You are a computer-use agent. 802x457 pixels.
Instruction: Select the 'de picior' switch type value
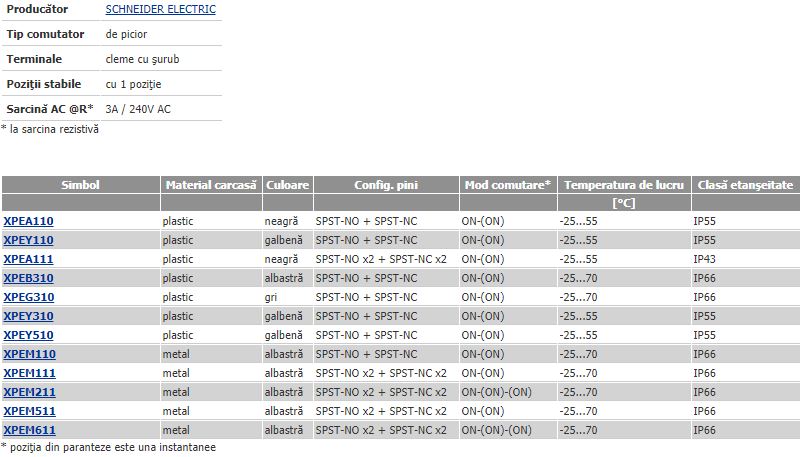(126, 34)
